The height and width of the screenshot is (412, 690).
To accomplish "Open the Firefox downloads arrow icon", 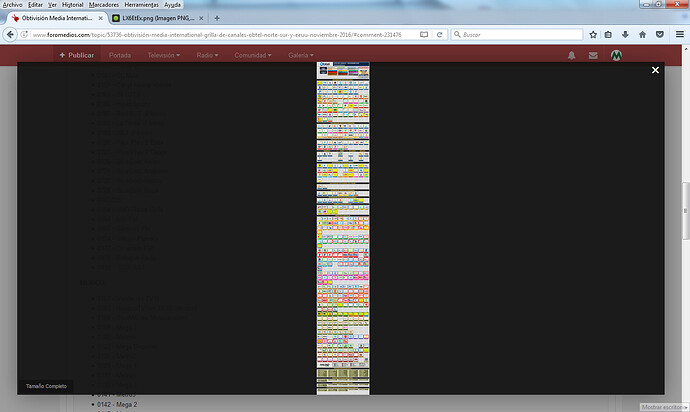I will point(625,34).
